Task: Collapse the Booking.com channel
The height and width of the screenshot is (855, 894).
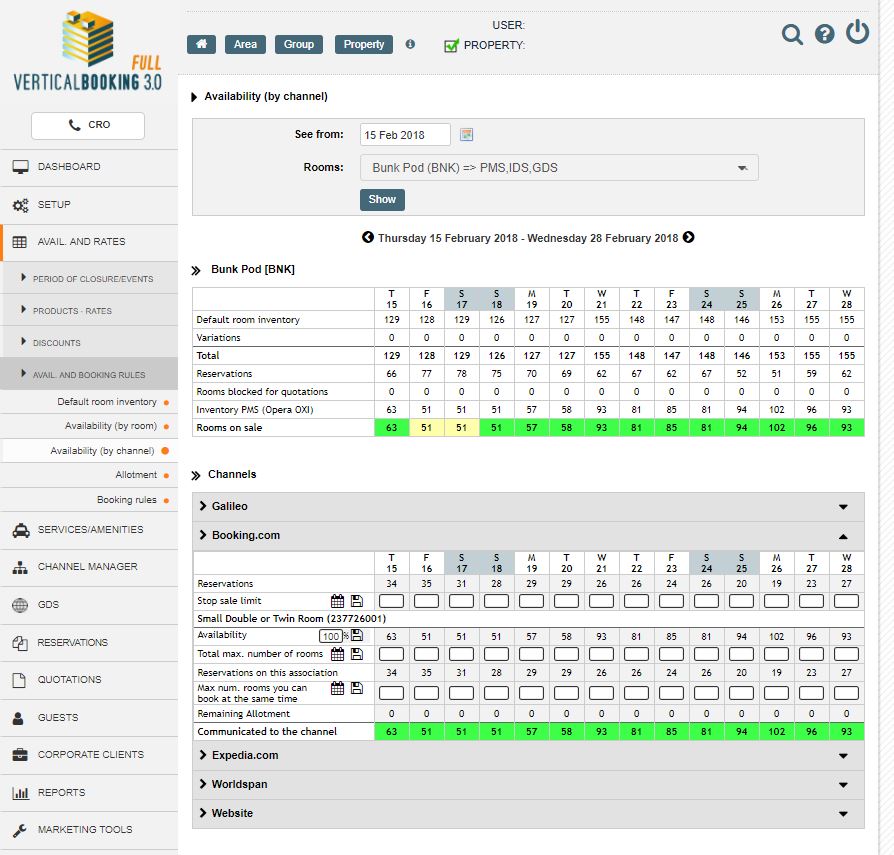Action: click(528, 536)
